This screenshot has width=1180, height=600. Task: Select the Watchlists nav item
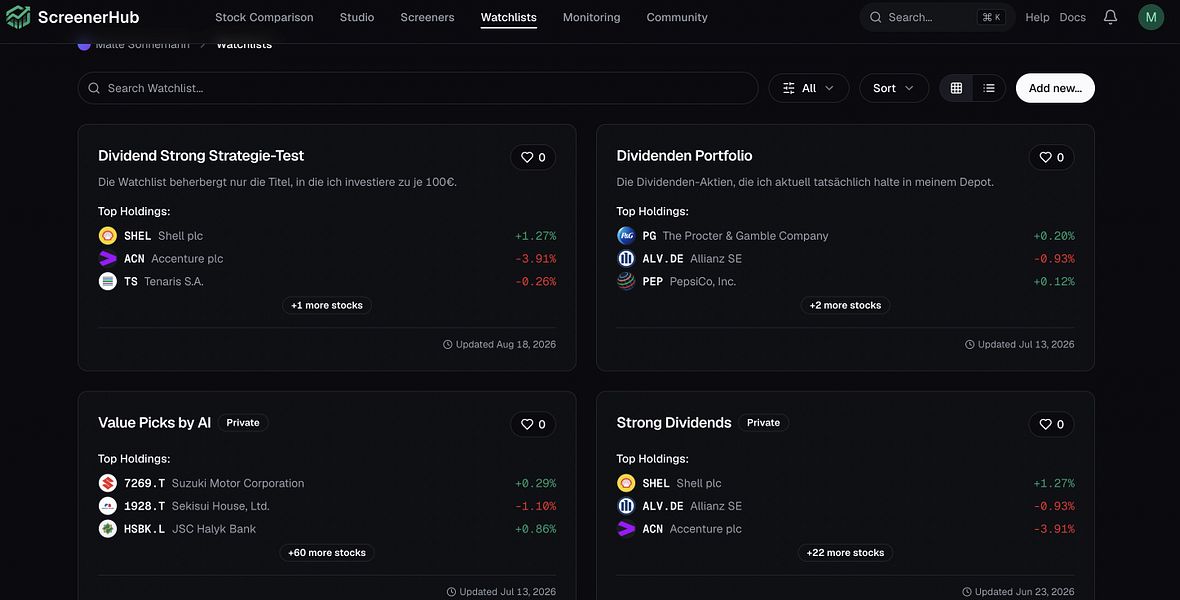click(509, 17)
